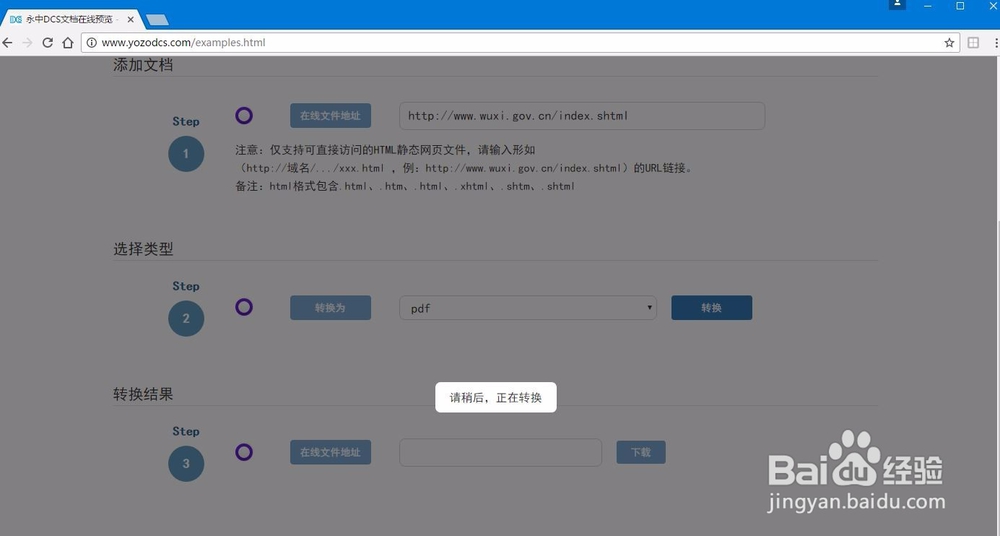Go forward using the browser forward arrow
This screenshot has height=536, width=1000.
pos(27,43)
